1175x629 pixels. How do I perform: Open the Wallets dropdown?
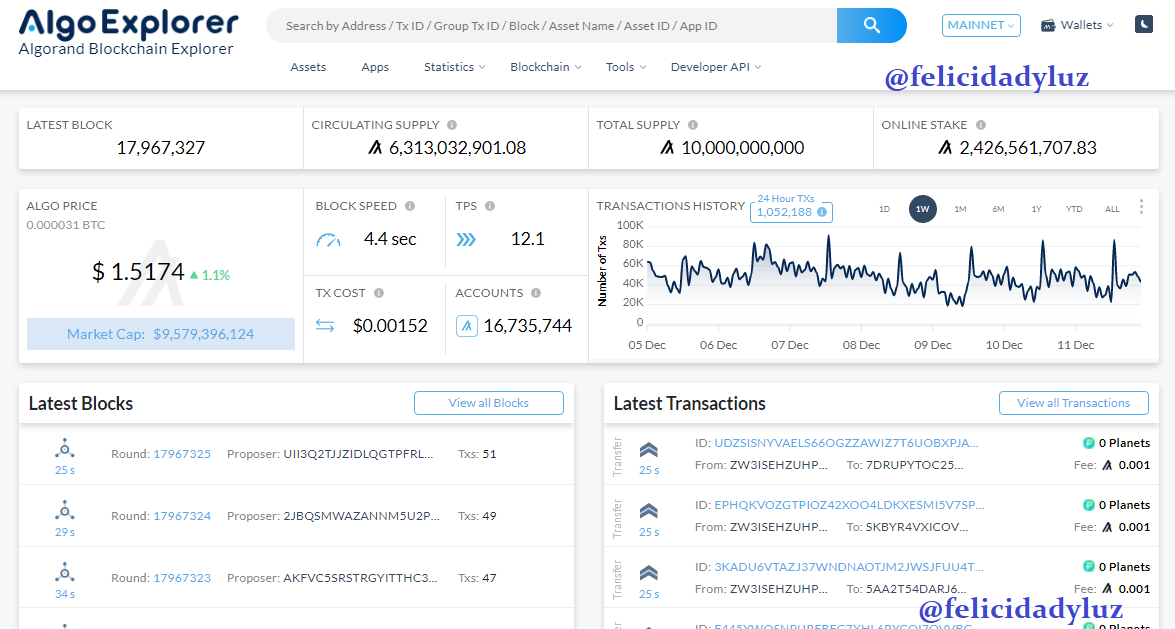[x=1077, y=25]
